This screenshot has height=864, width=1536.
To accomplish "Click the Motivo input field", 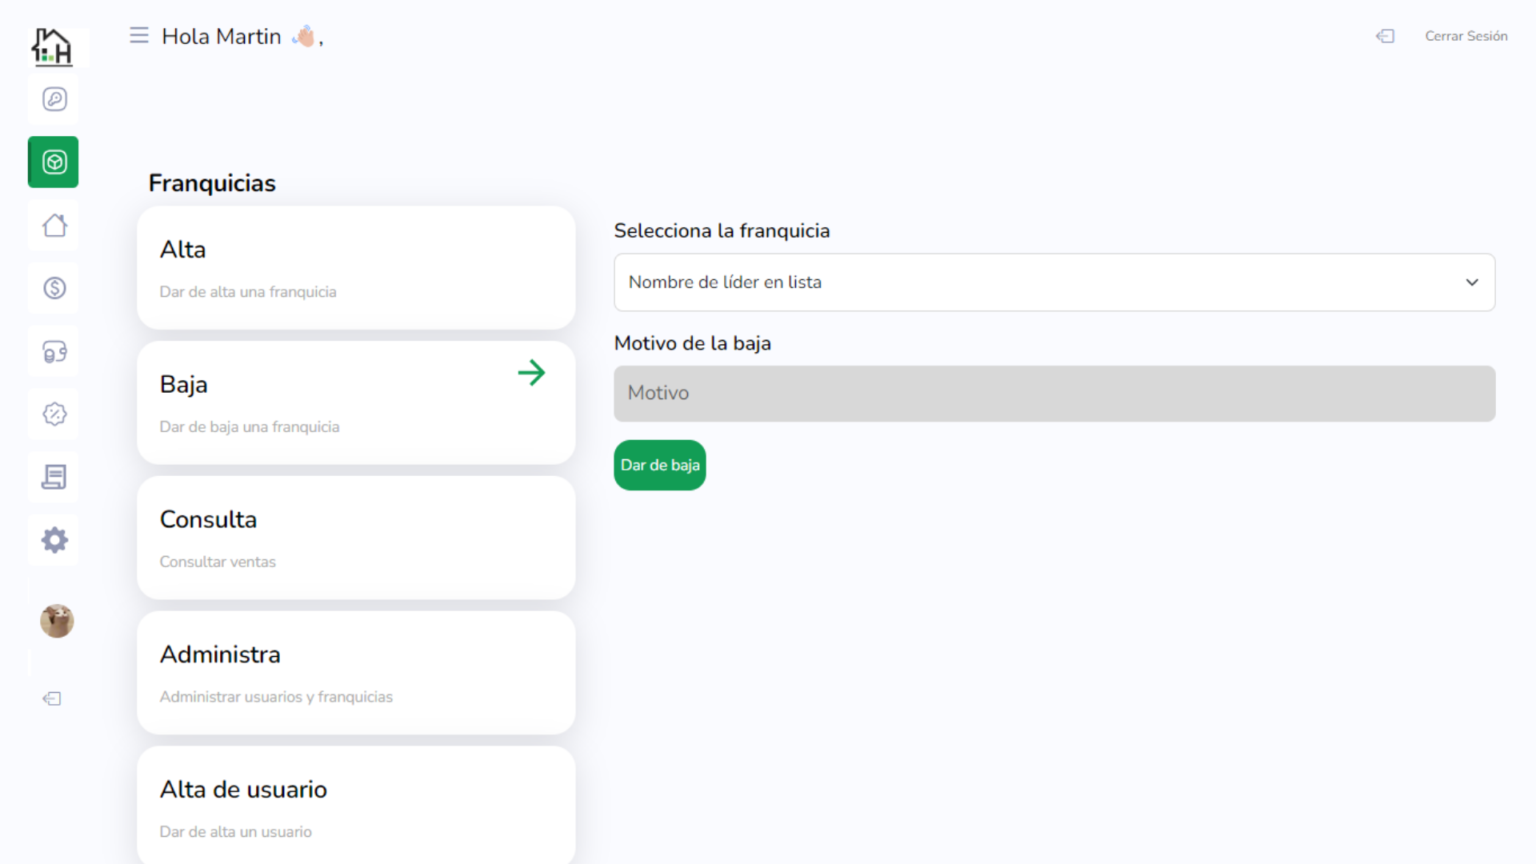I will (x=1054, y=393).
